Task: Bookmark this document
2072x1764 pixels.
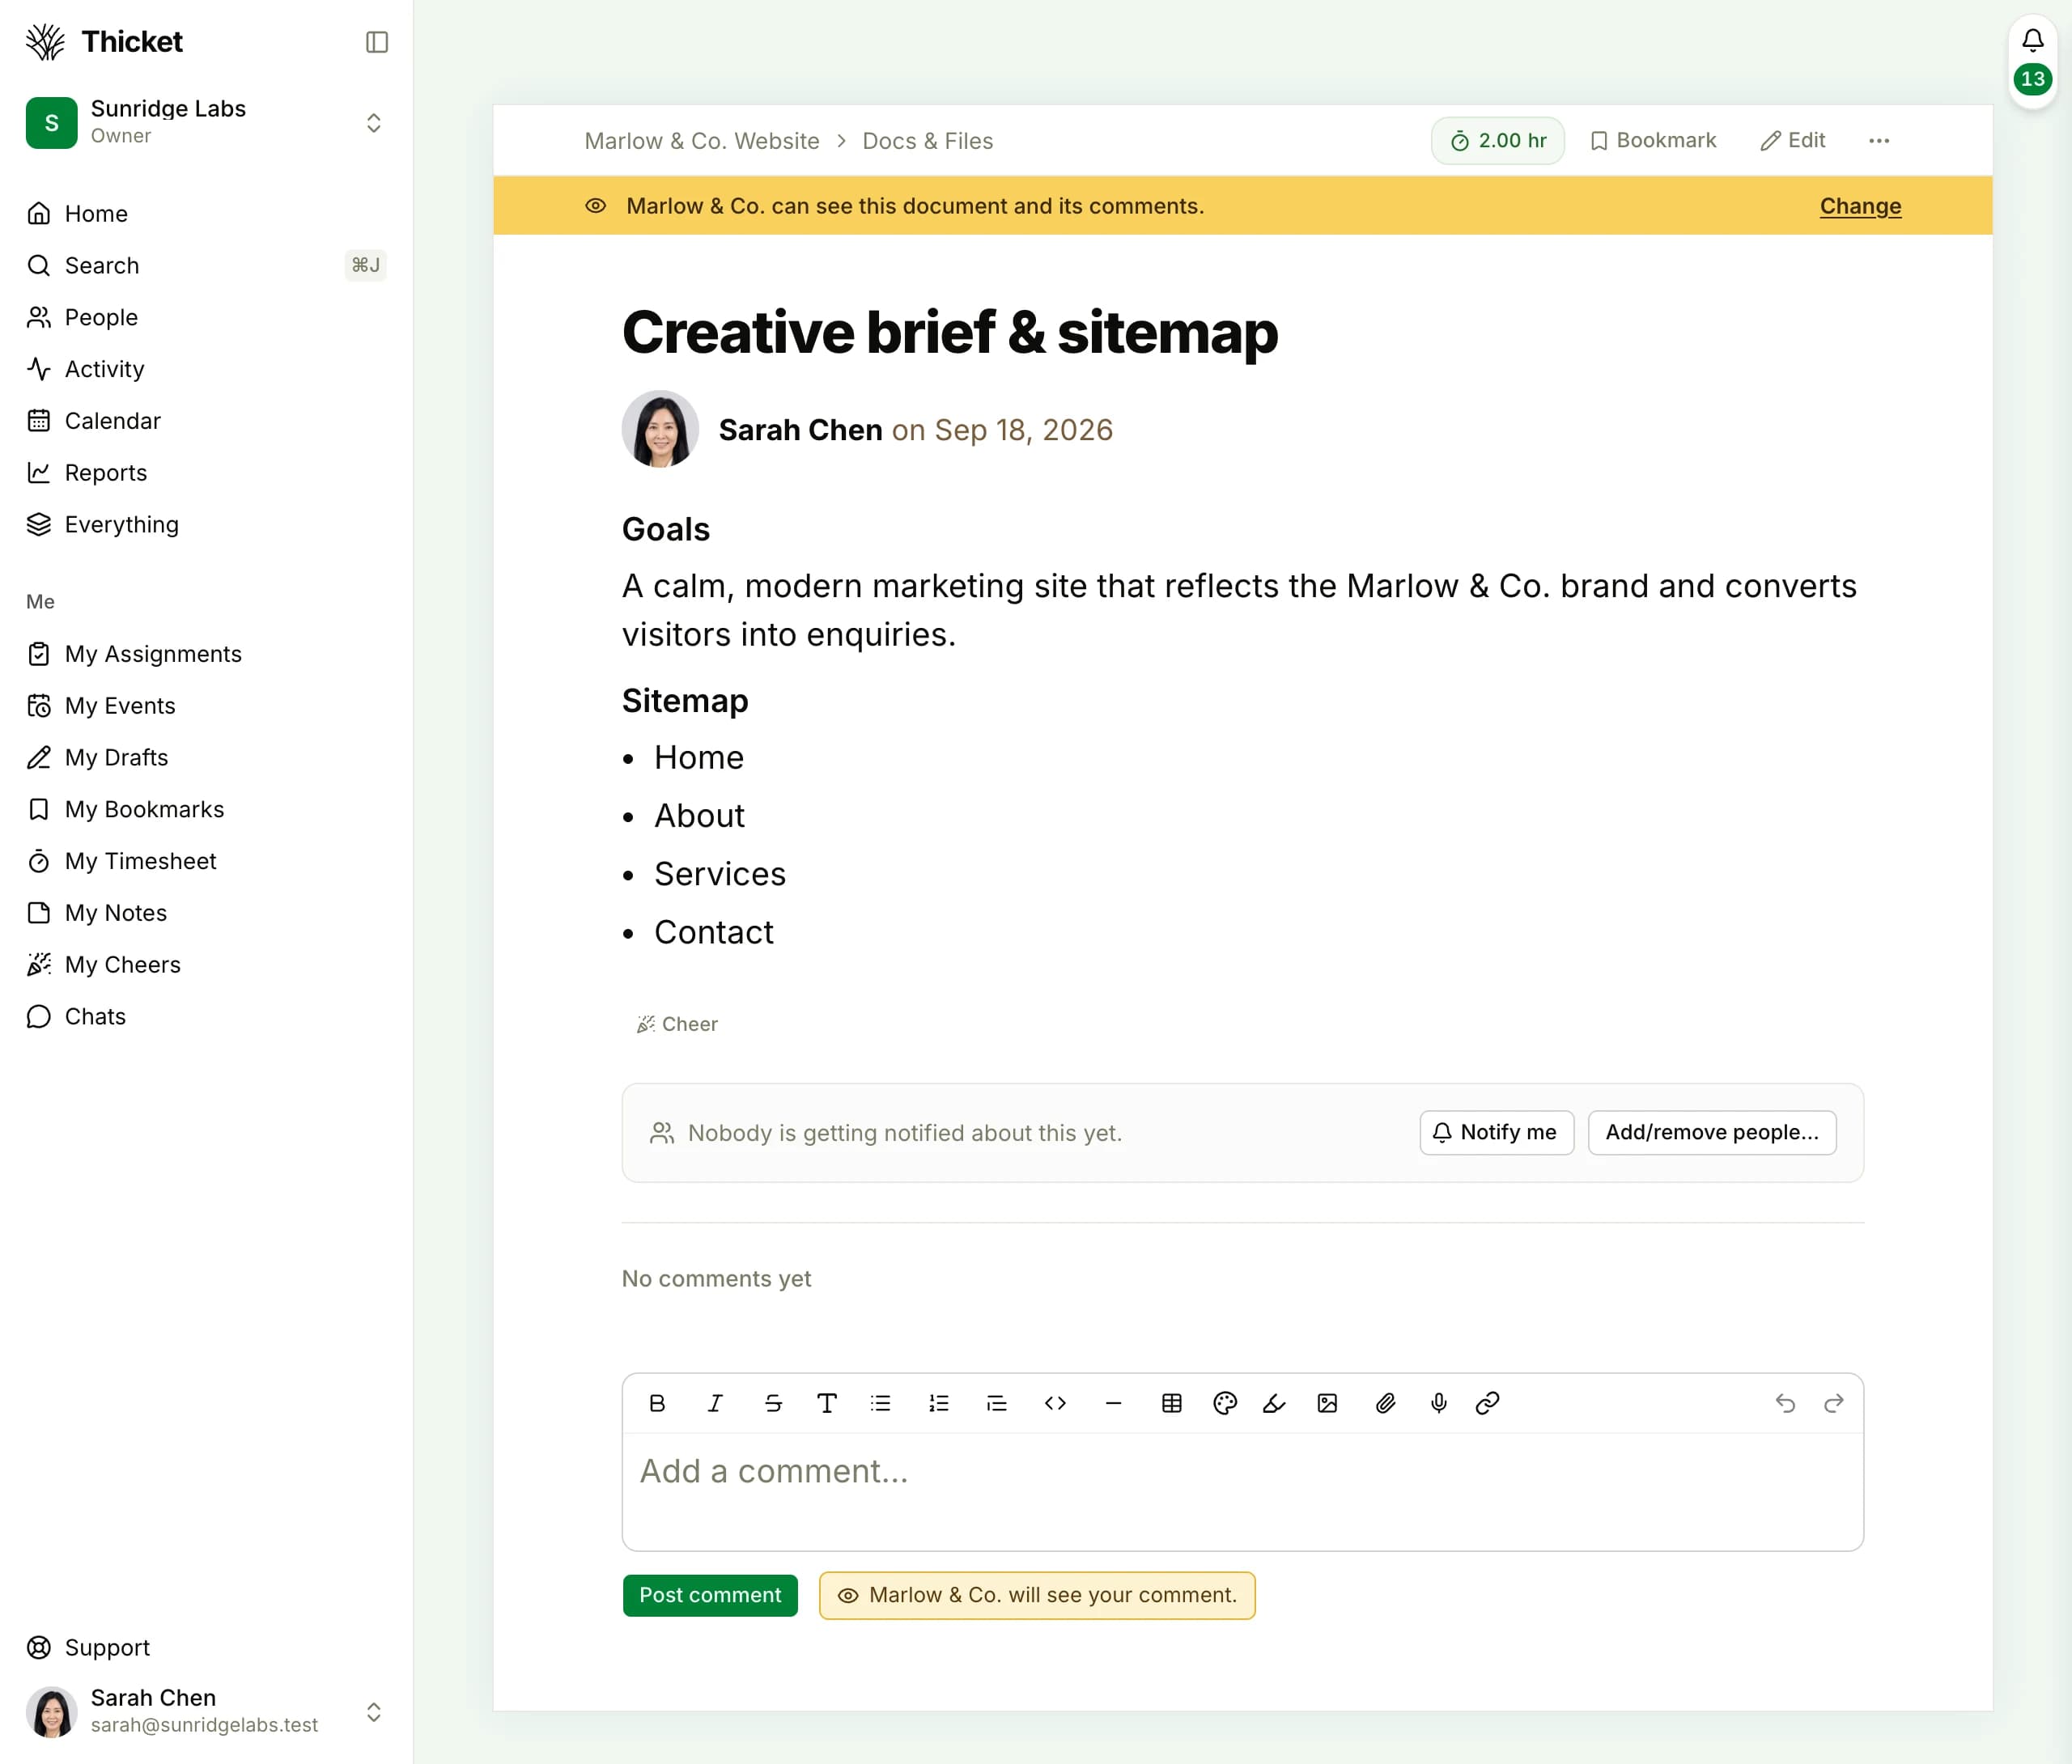Action: (x=1653, y=141)
